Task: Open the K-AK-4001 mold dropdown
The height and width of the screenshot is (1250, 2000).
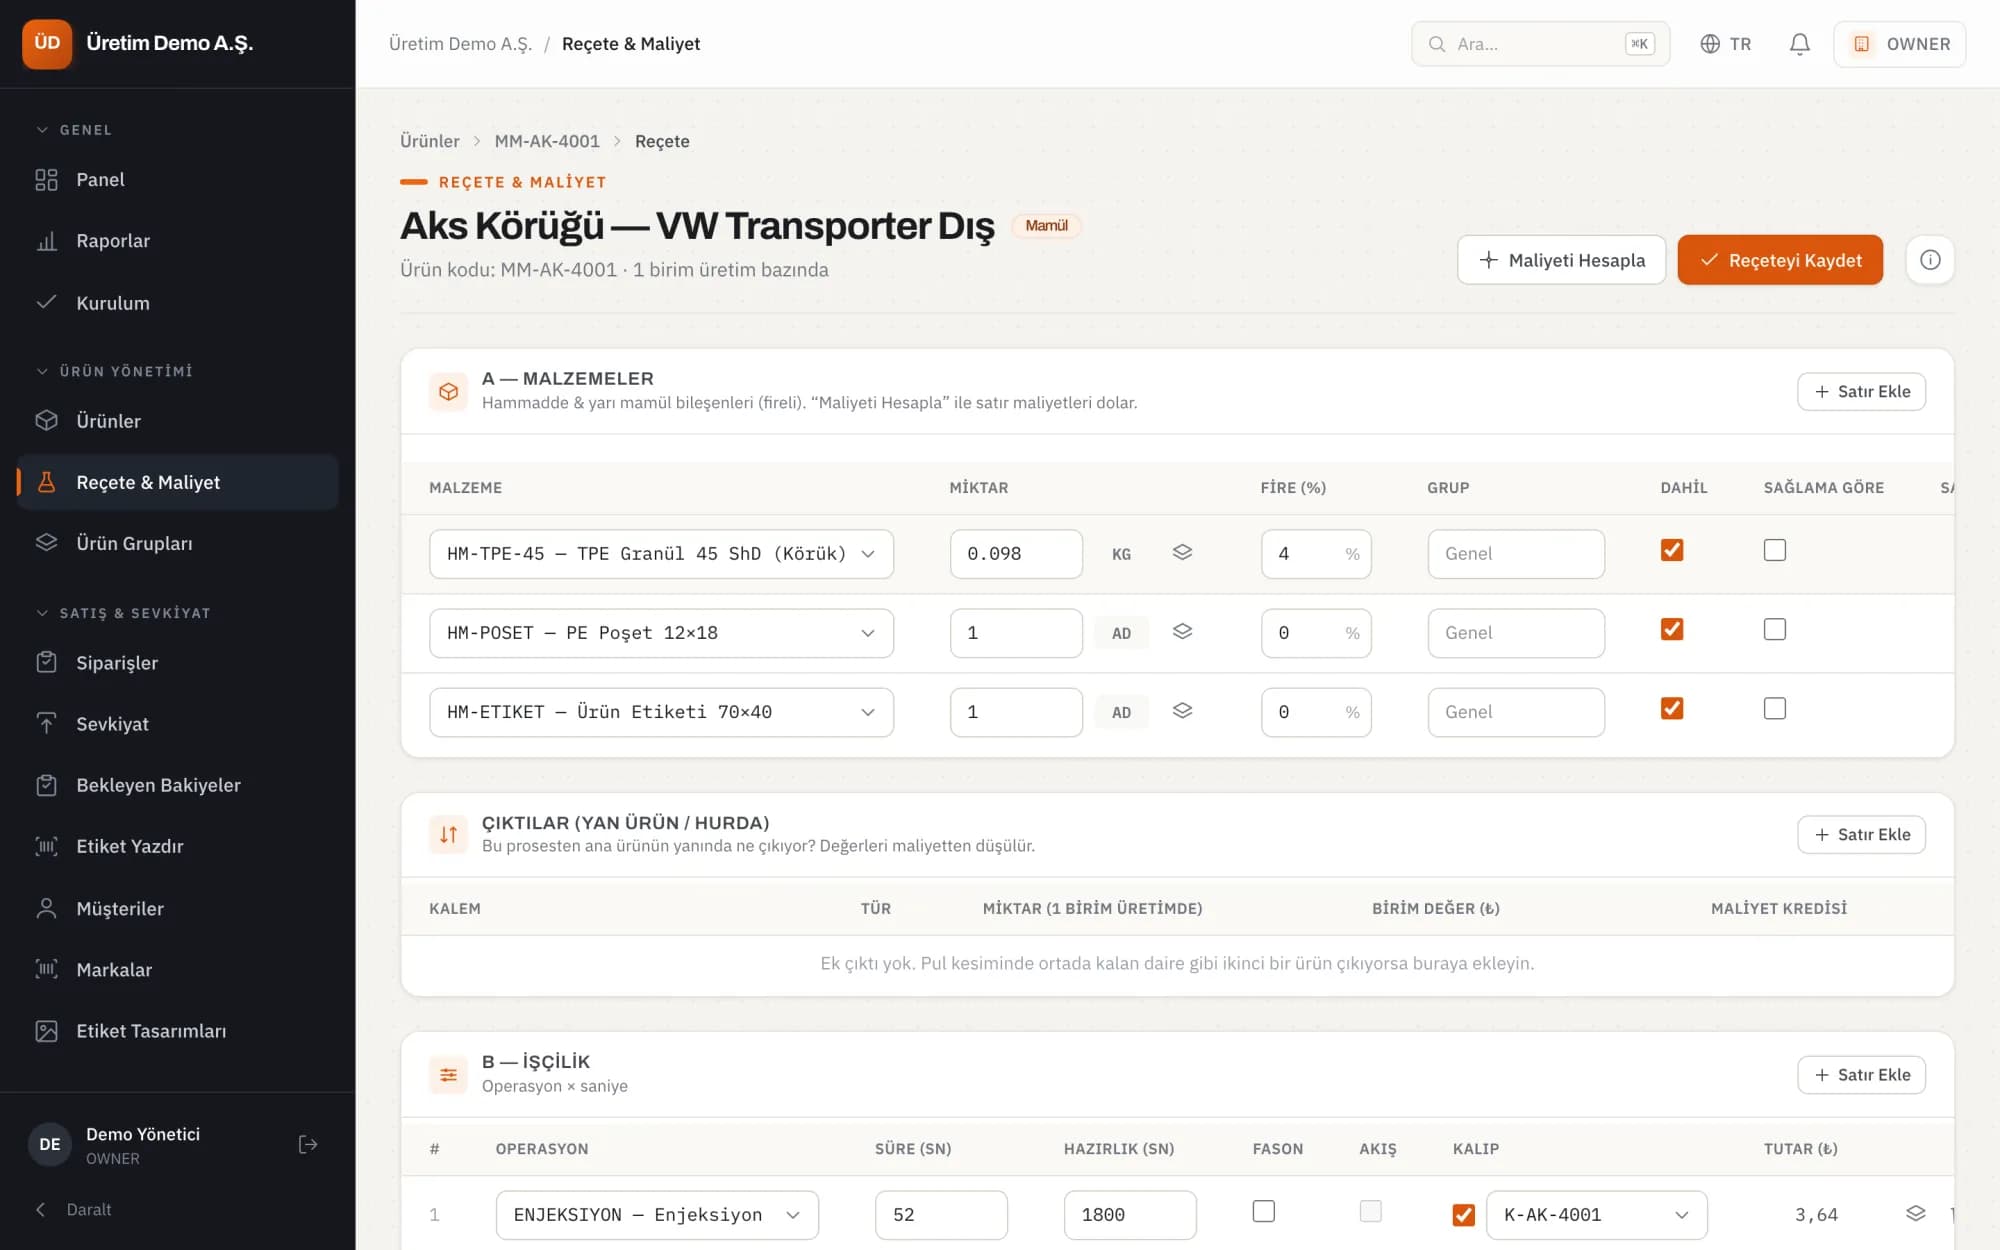Action: [x=1597, y=1215]
